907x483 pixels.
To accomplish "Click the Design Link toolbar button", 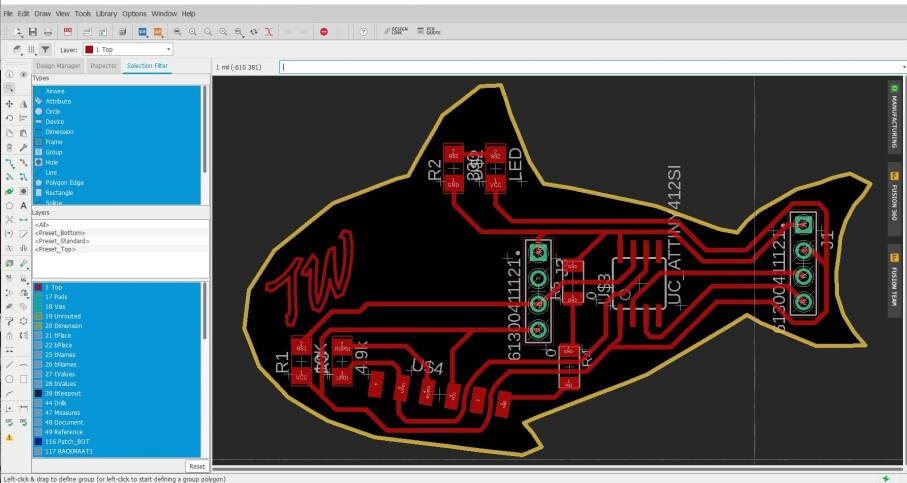I will coord(395,32).
